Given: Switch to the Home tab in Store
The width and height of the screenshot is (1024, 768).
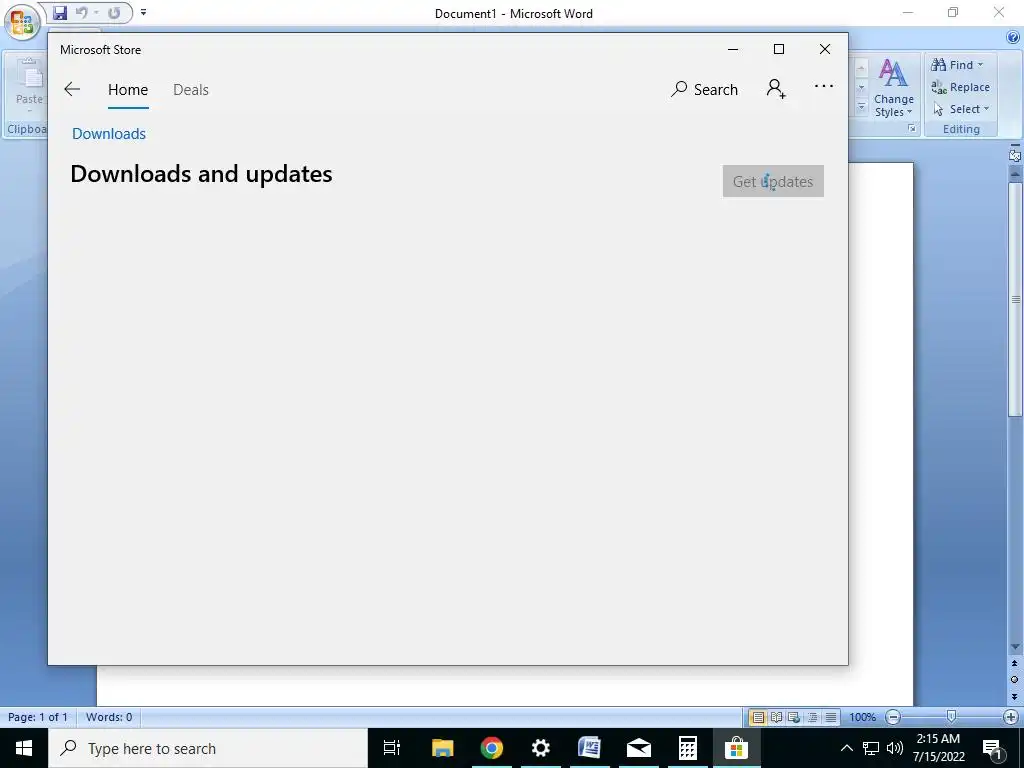Looking at the screenshot, I should (x=128, y=89).
